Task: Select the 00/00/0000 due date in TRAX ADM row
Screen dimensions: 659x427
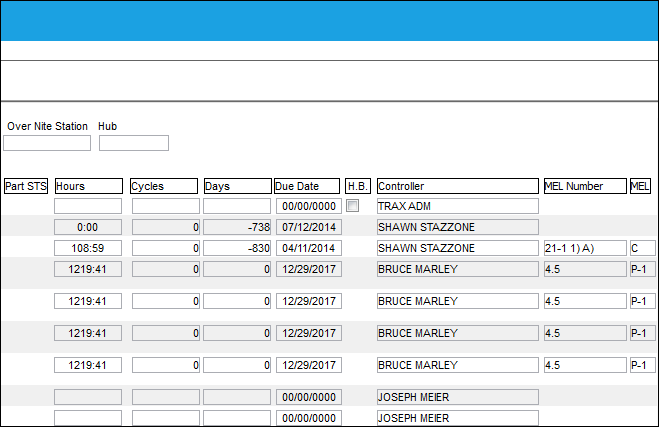Action: coord(309,206)
